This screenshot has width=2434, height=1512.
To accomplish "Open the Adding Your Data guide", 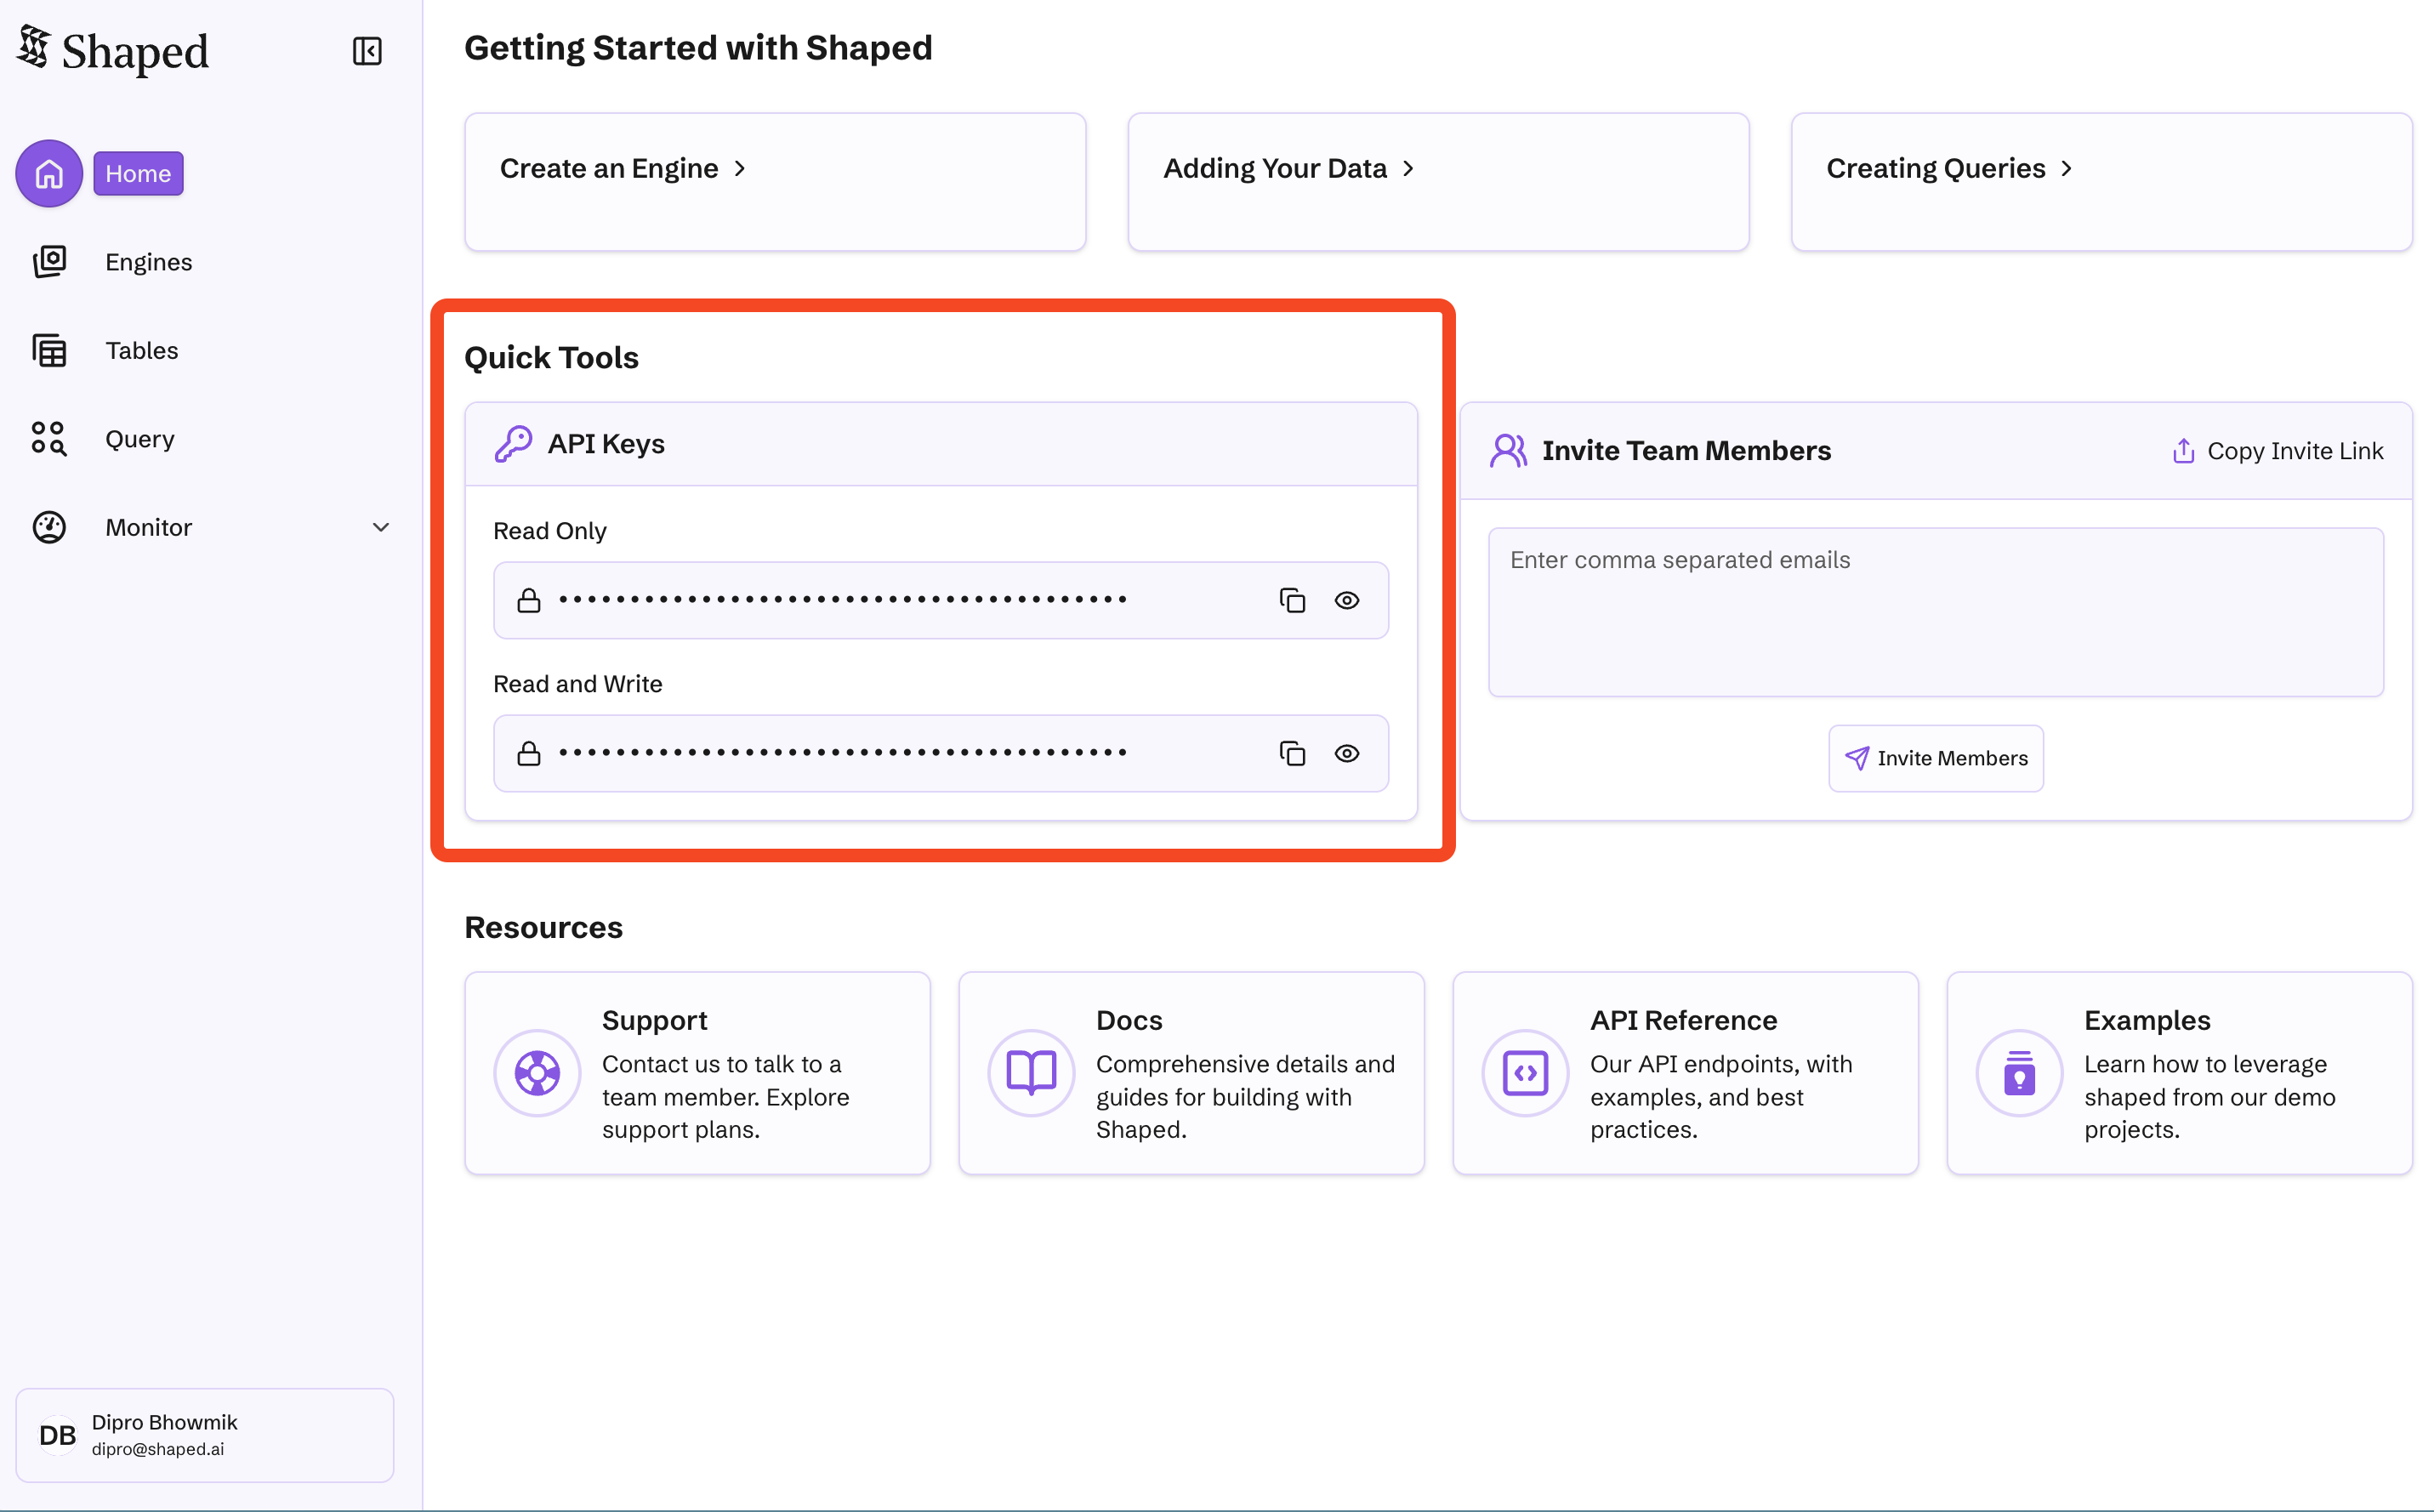I will point(1288,169).
